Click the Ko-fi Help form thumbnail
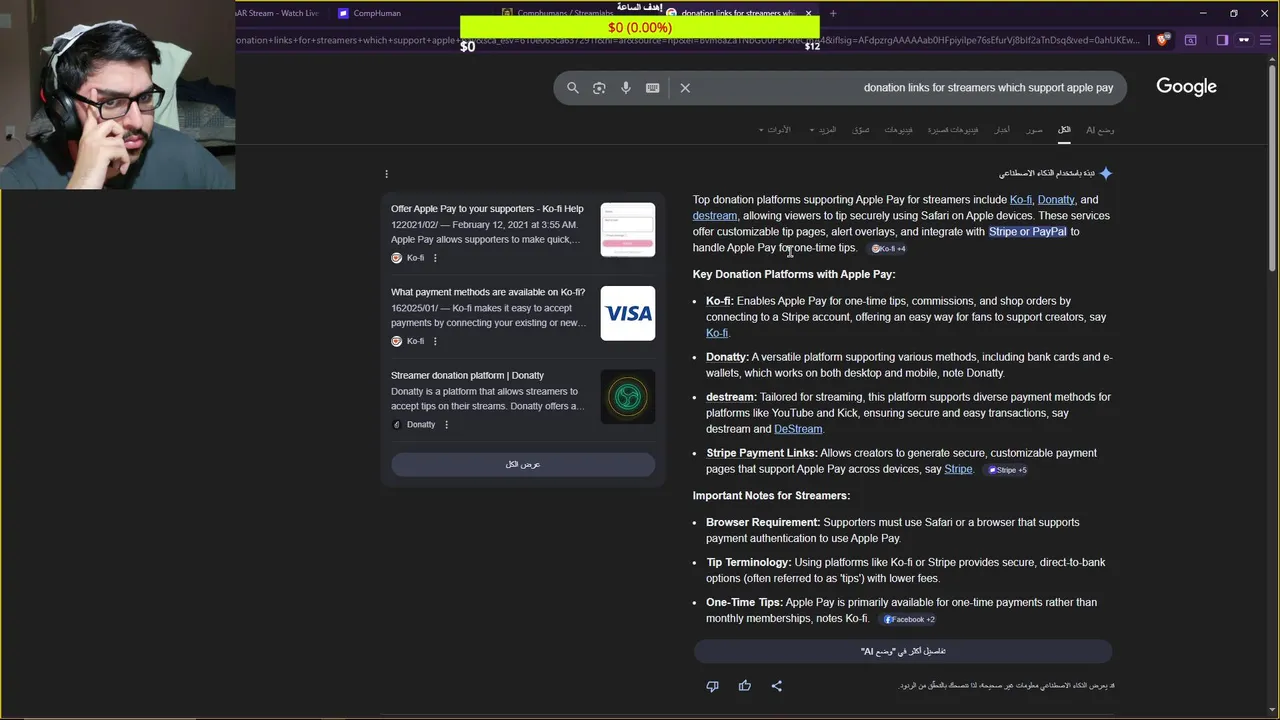Screen dimensions: 1280x720 coord(628,230)
